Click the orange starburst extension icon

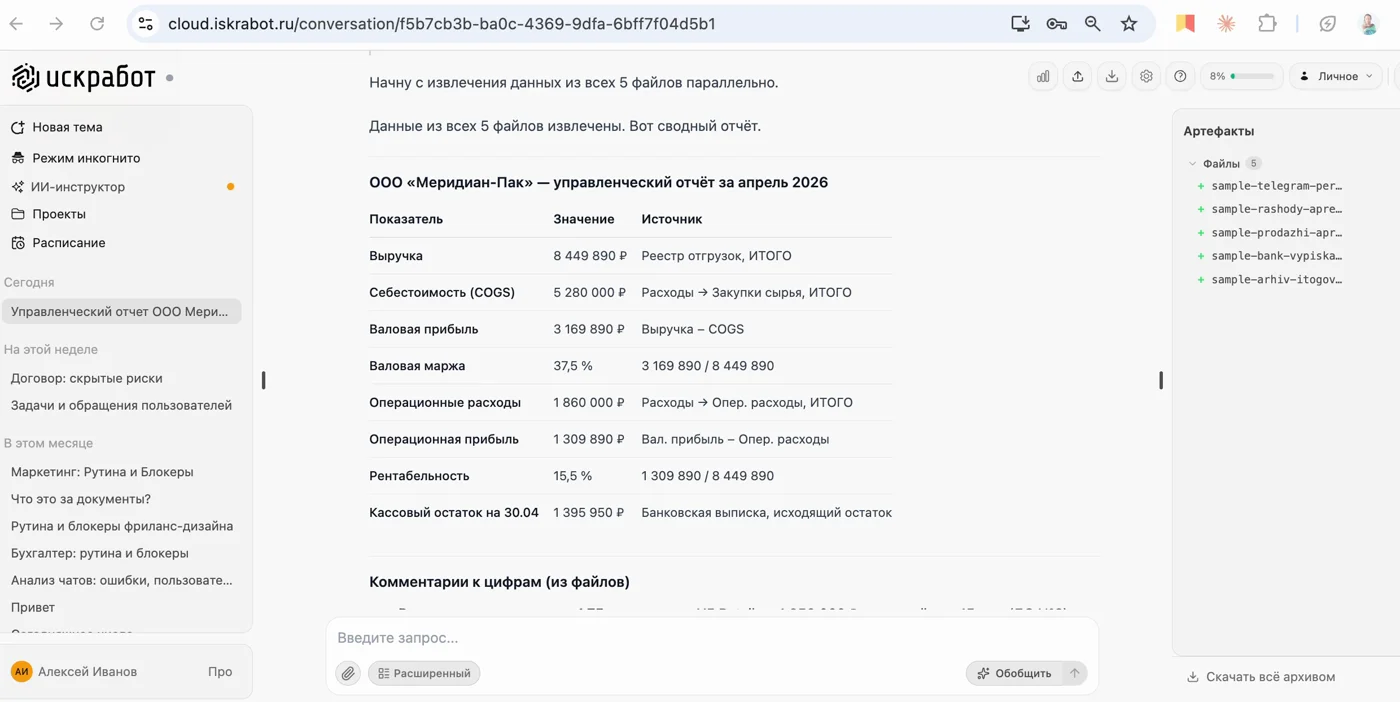tap(1226, 24)
